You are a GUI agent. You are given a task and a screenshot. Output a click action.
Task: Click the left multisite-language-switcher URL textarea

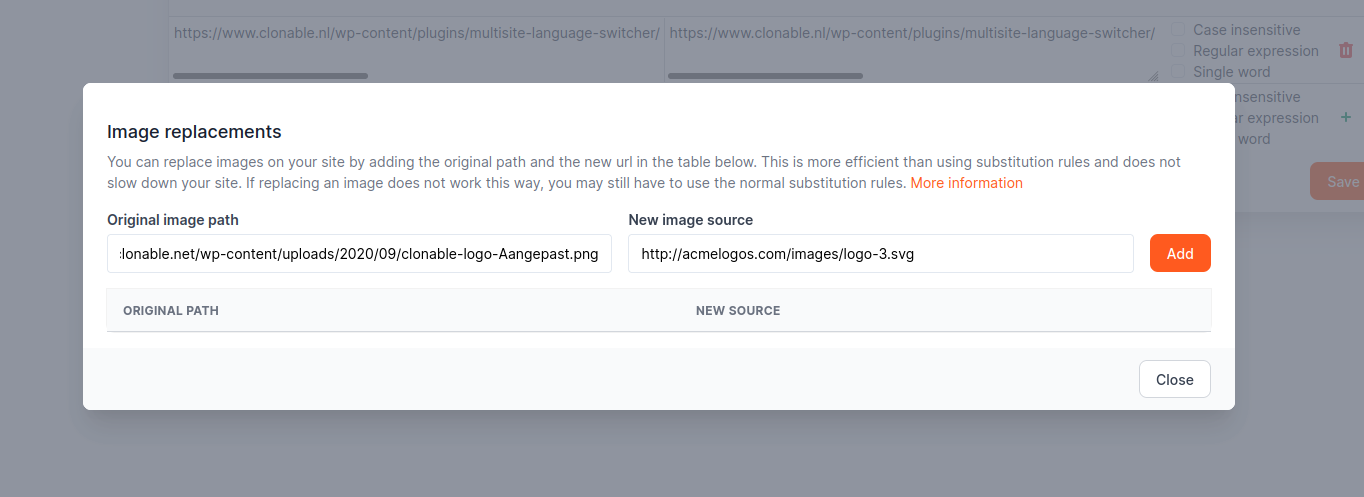(416, 45)
